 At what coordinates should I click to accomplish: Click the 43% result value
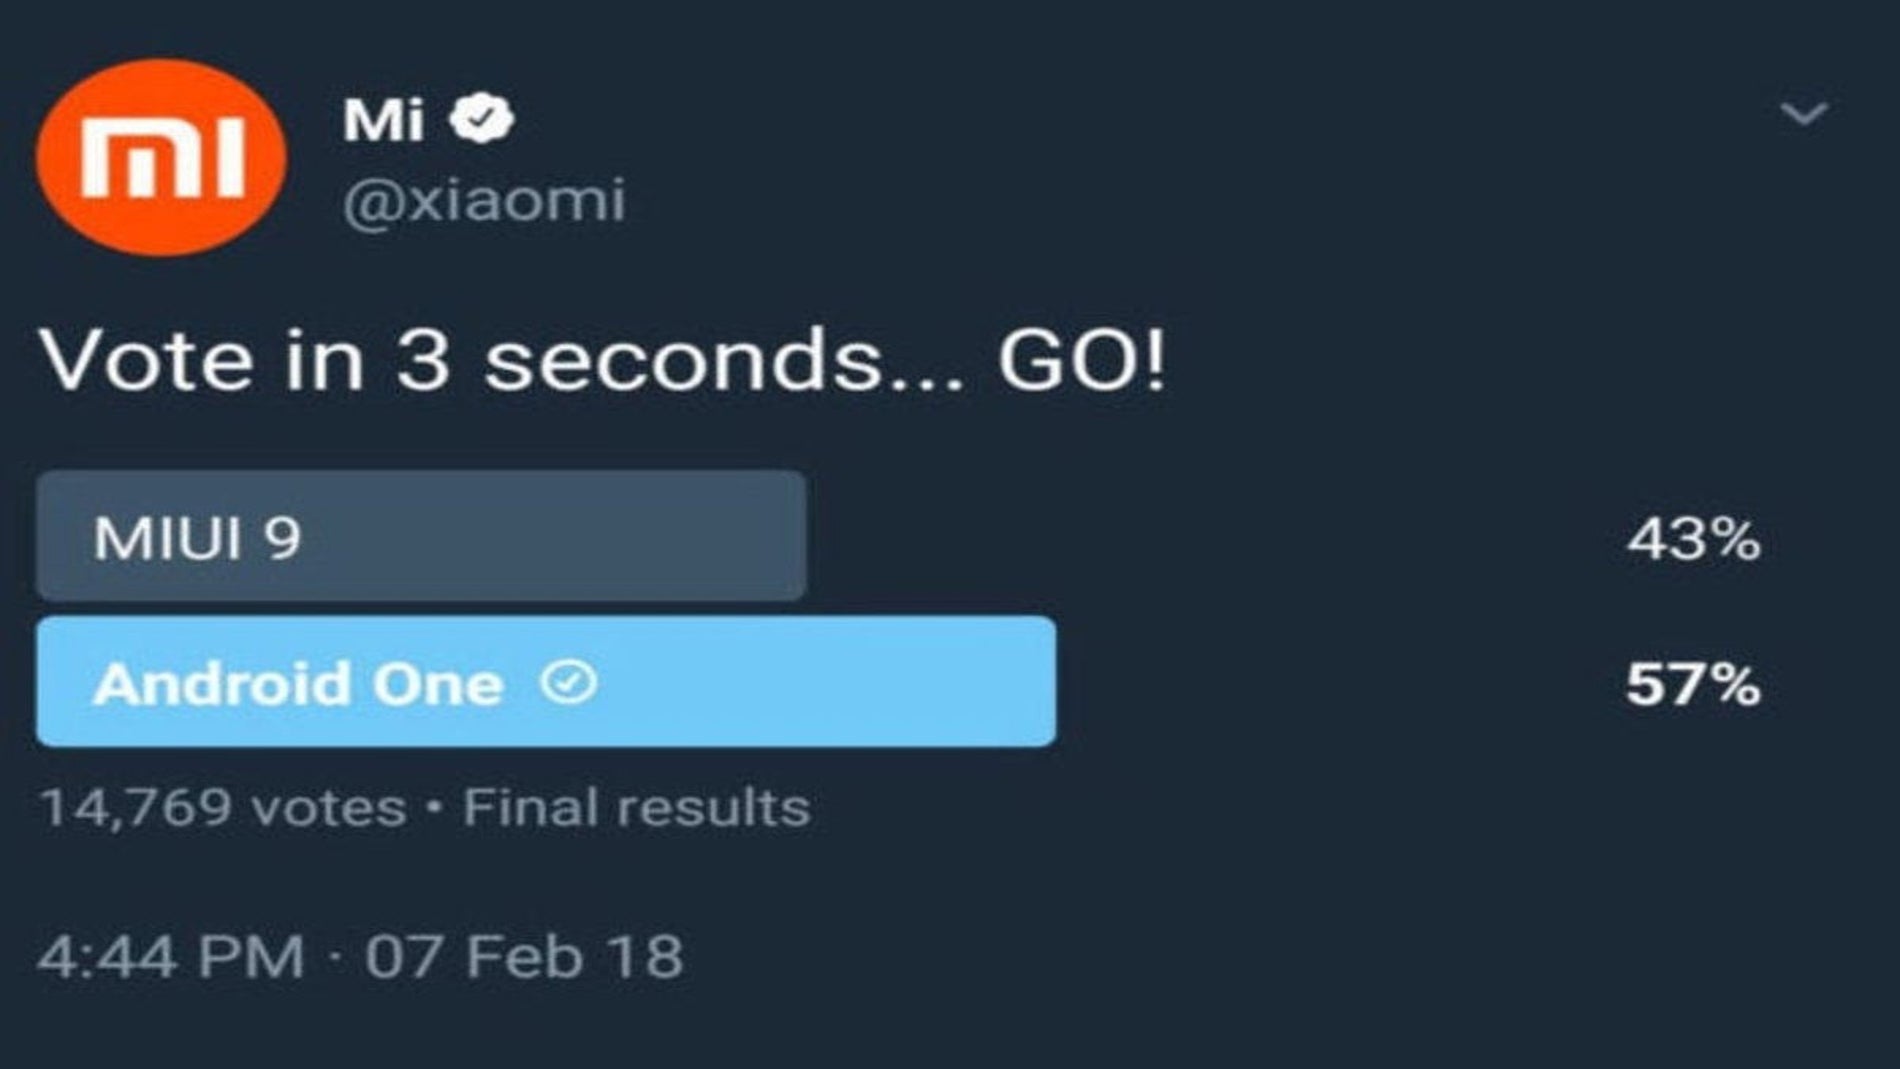coord(1693,540)
